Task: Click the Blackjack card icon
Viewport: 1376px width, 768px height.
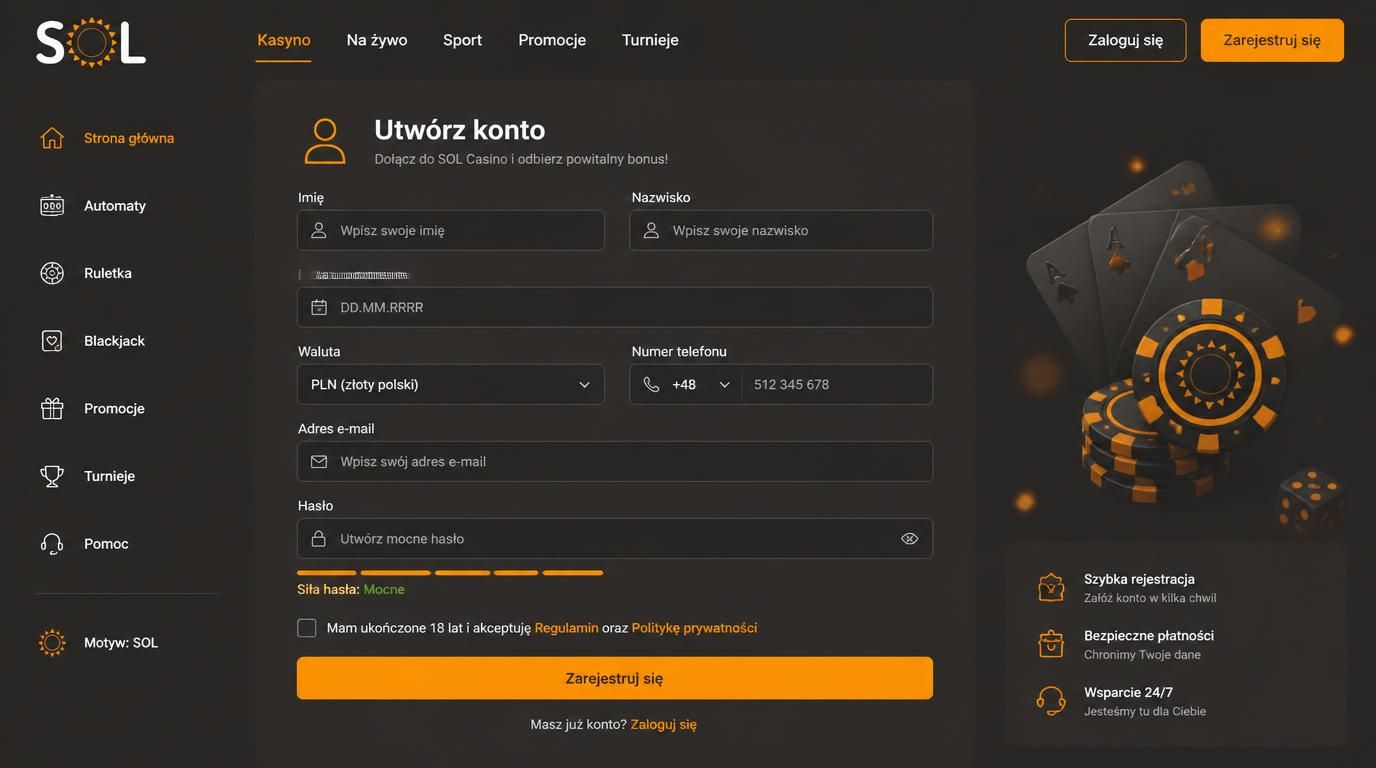Action: (x=52, y=341)
